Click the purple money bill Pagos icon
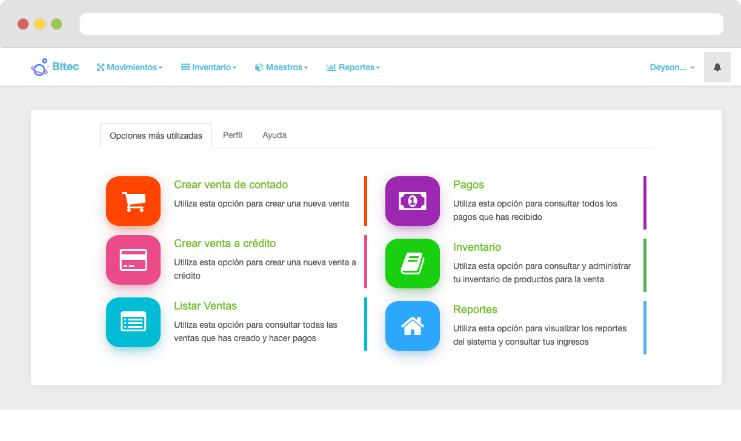 412,201
